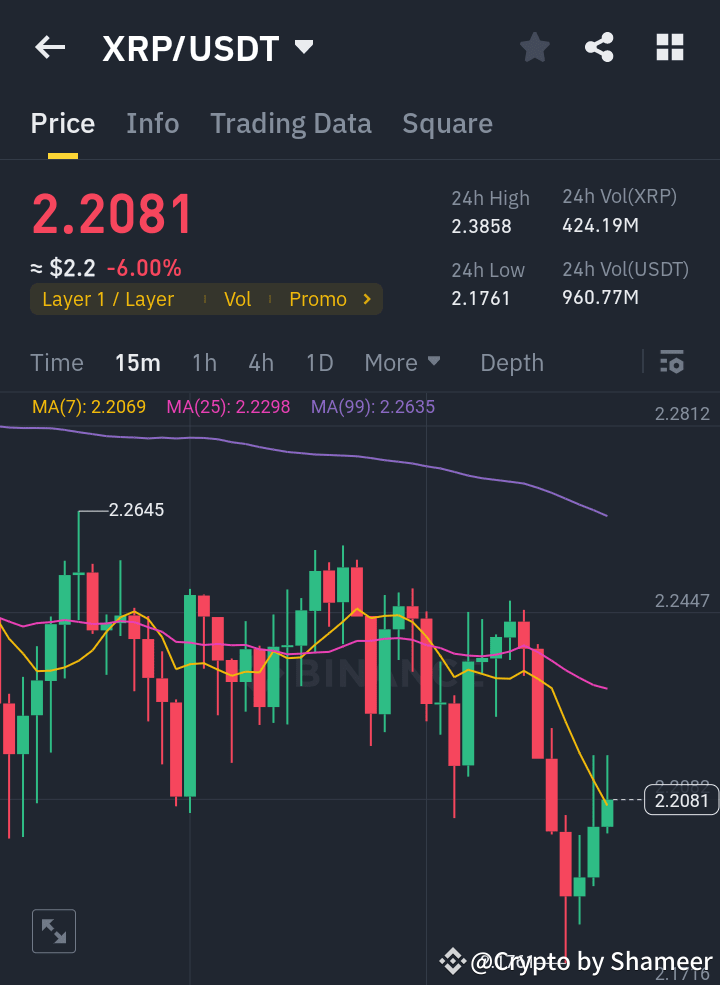Image resolution: width=720 pixels, height=985 pixels.
Task: Open the Depth view
Action: click(x=511, y=363)
